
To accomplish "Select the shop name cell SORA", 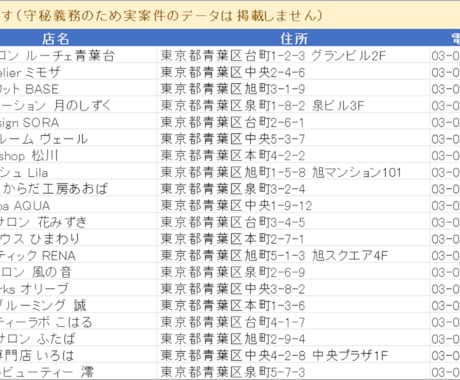I will pyautogui.click(x=78, y=122).
